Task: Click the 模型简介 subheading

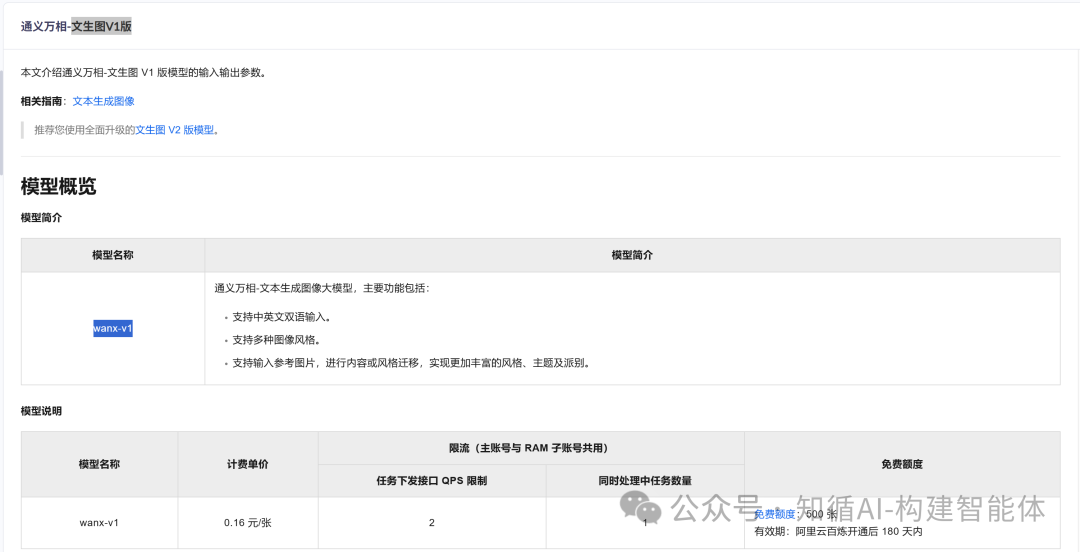Action: pos(41,217)
